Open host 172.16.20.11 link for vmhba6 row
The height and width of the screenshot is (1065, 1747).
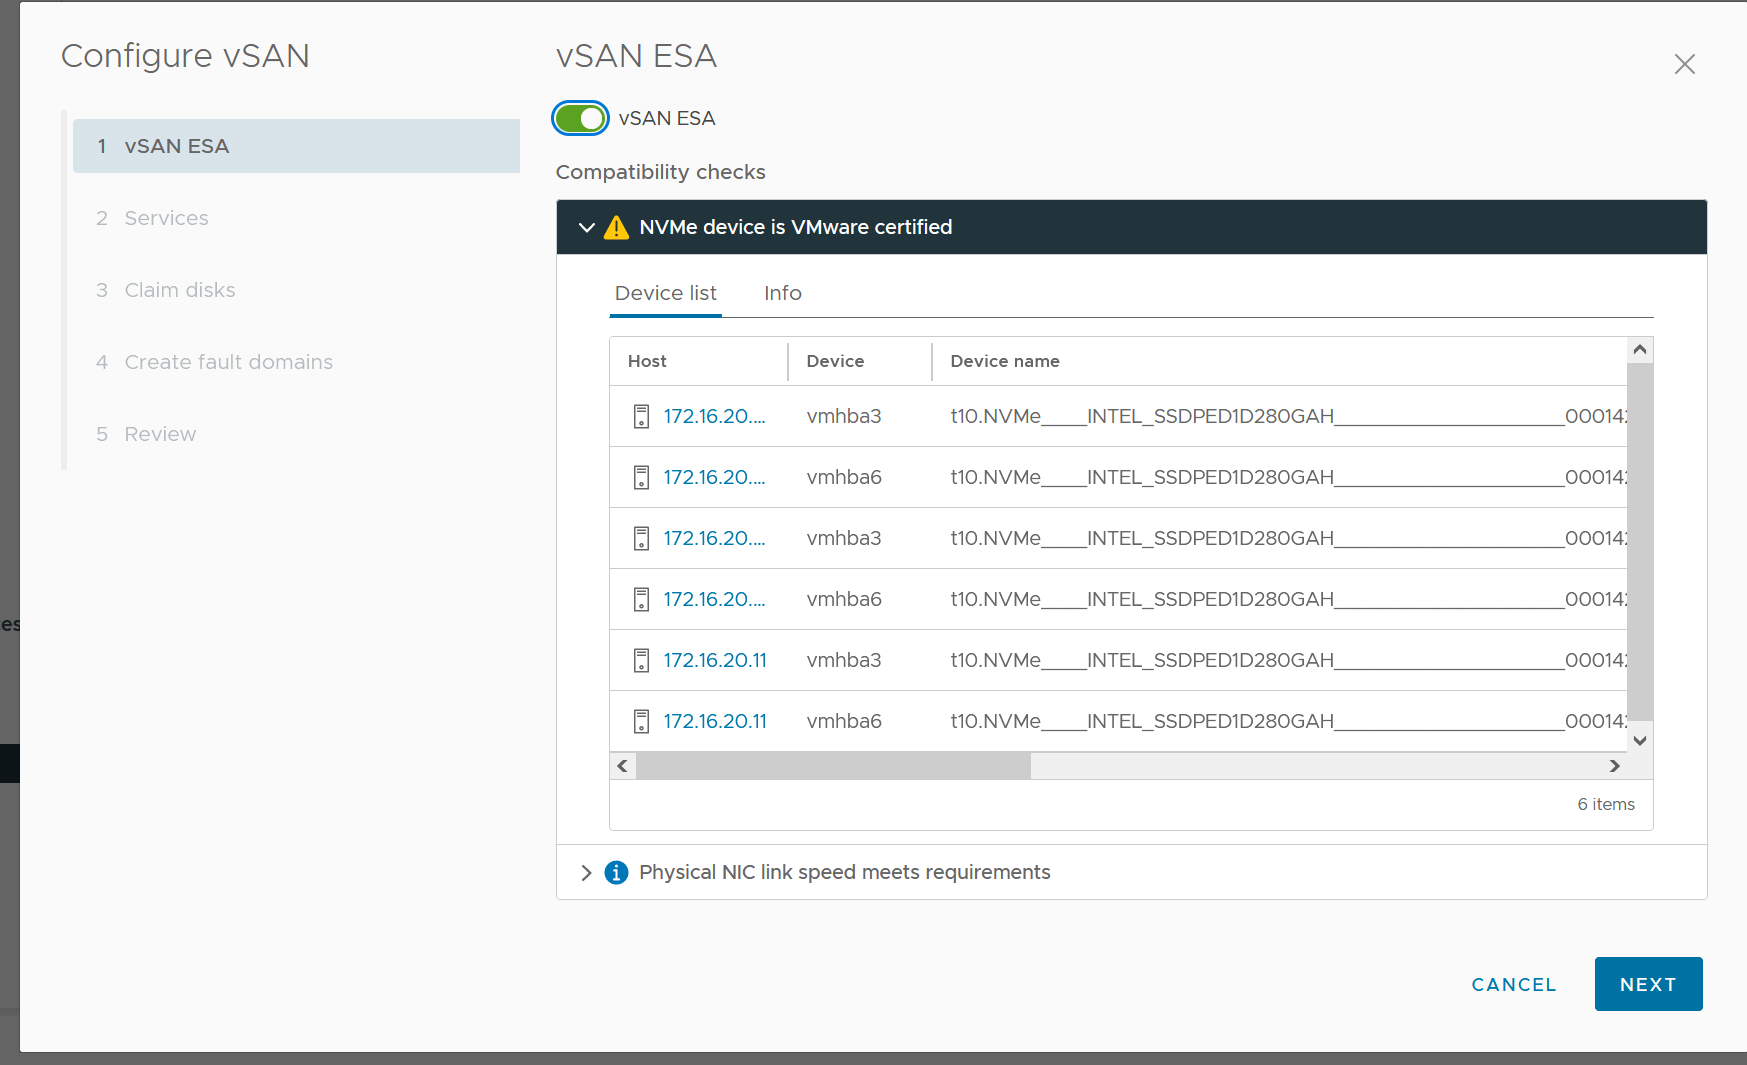click(715, 721)
